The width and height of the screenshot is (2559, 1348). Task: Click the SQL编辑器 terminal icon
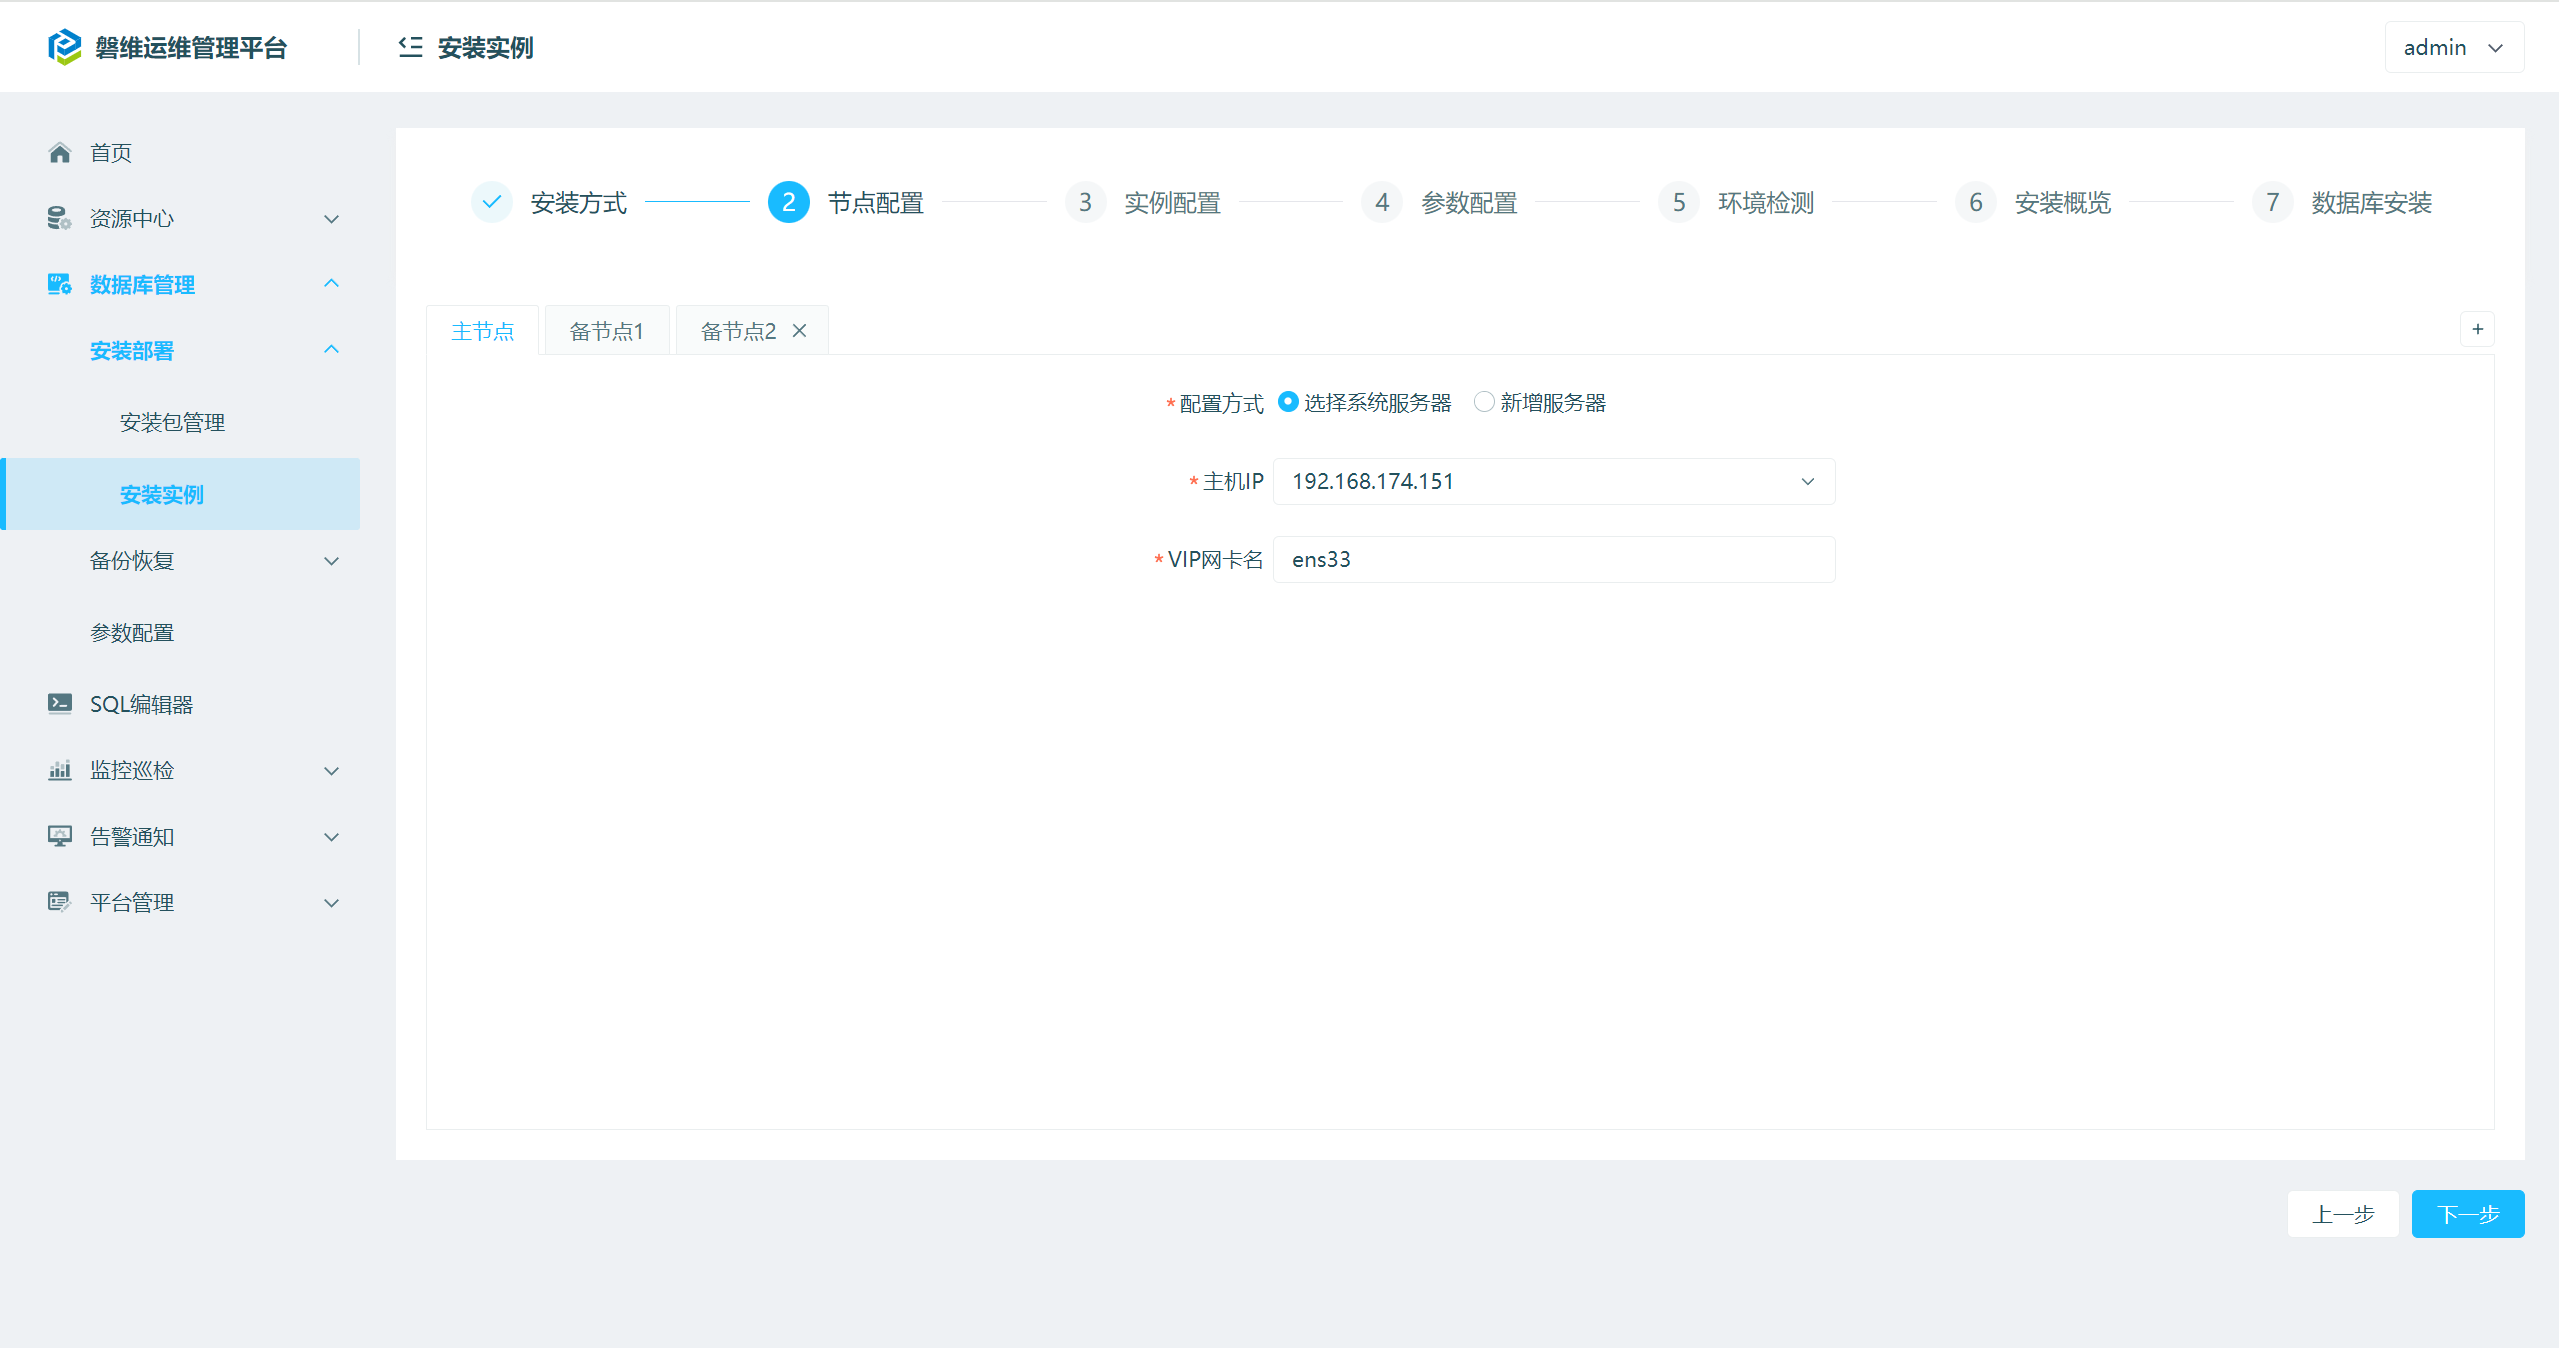(59, 704)
